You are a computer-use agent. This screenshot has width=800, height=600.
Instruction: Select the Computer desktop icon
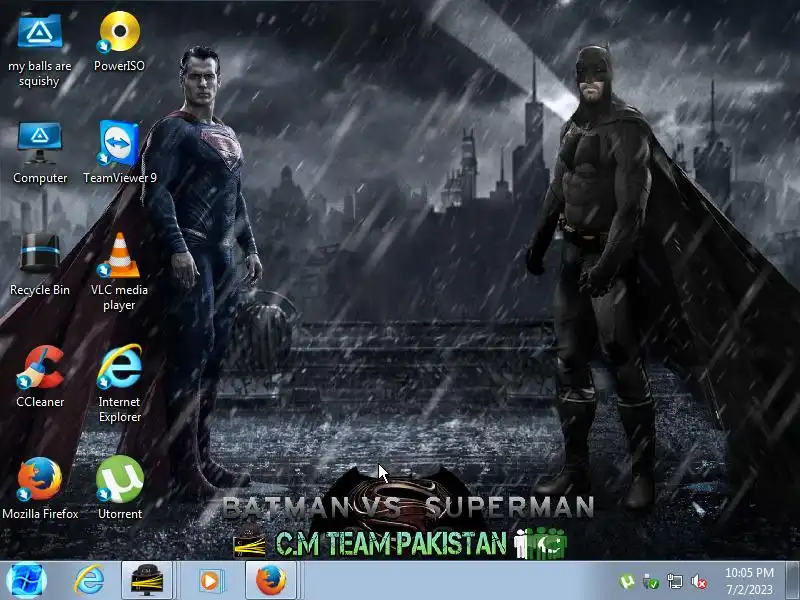coord(40,143)
